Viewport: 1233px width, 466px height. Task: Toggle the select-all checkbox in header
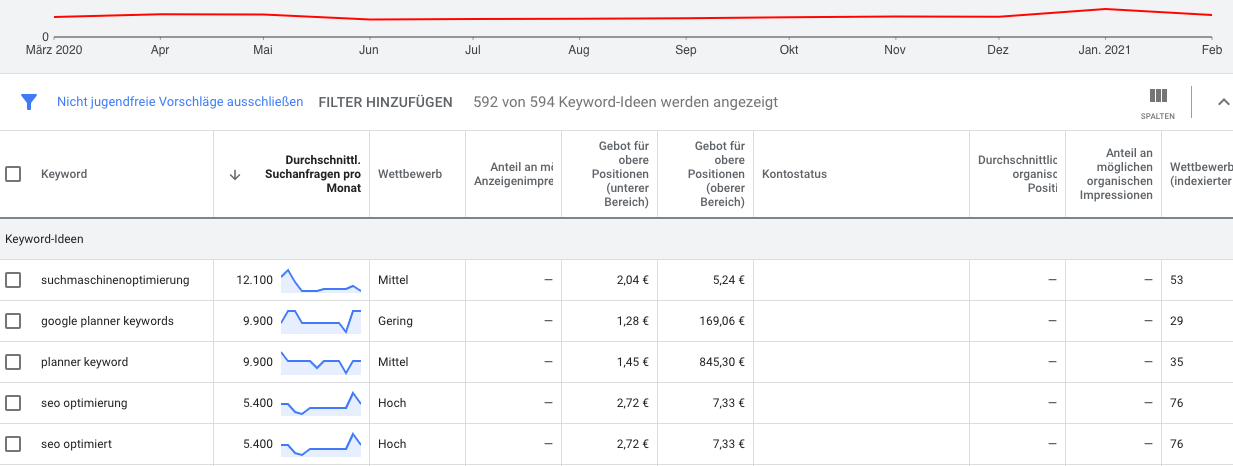tap(14, 174)
